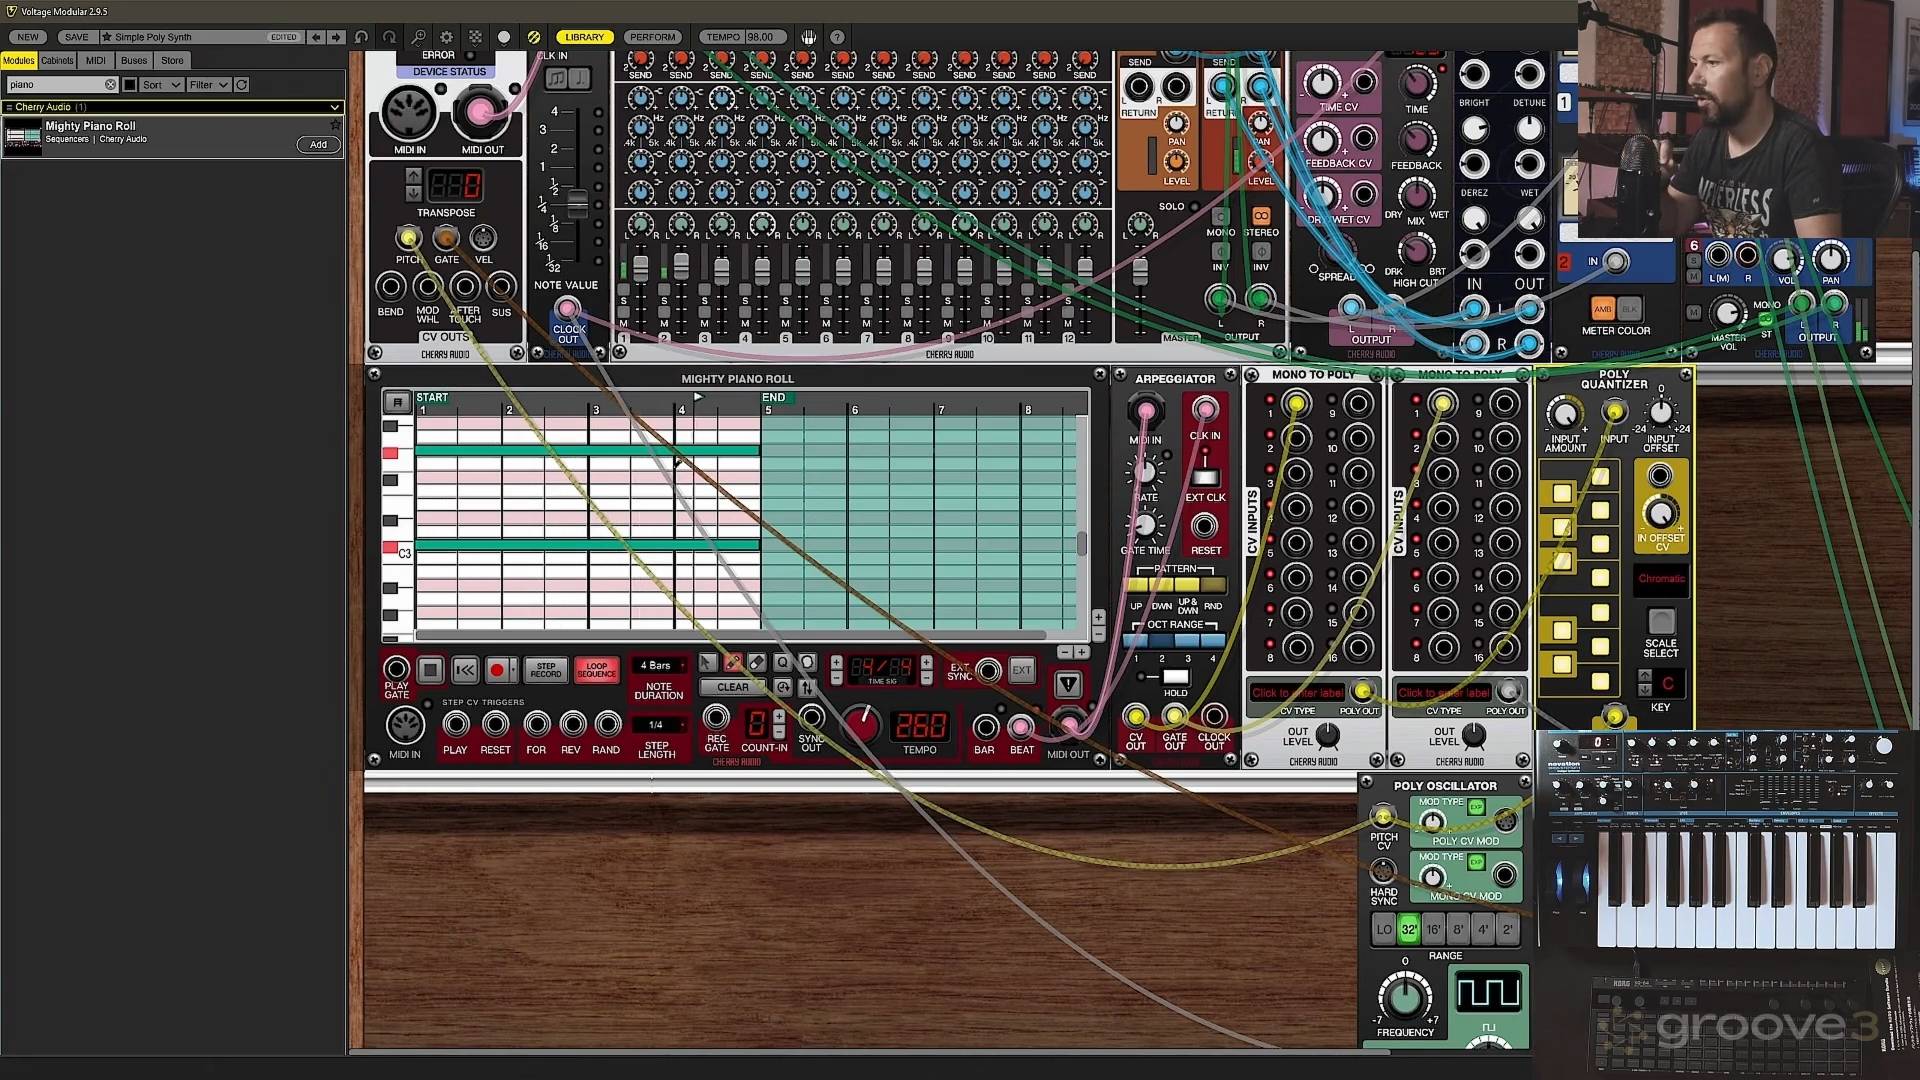Select the arrow pointer tool in piano roll

tap(708, 663)
